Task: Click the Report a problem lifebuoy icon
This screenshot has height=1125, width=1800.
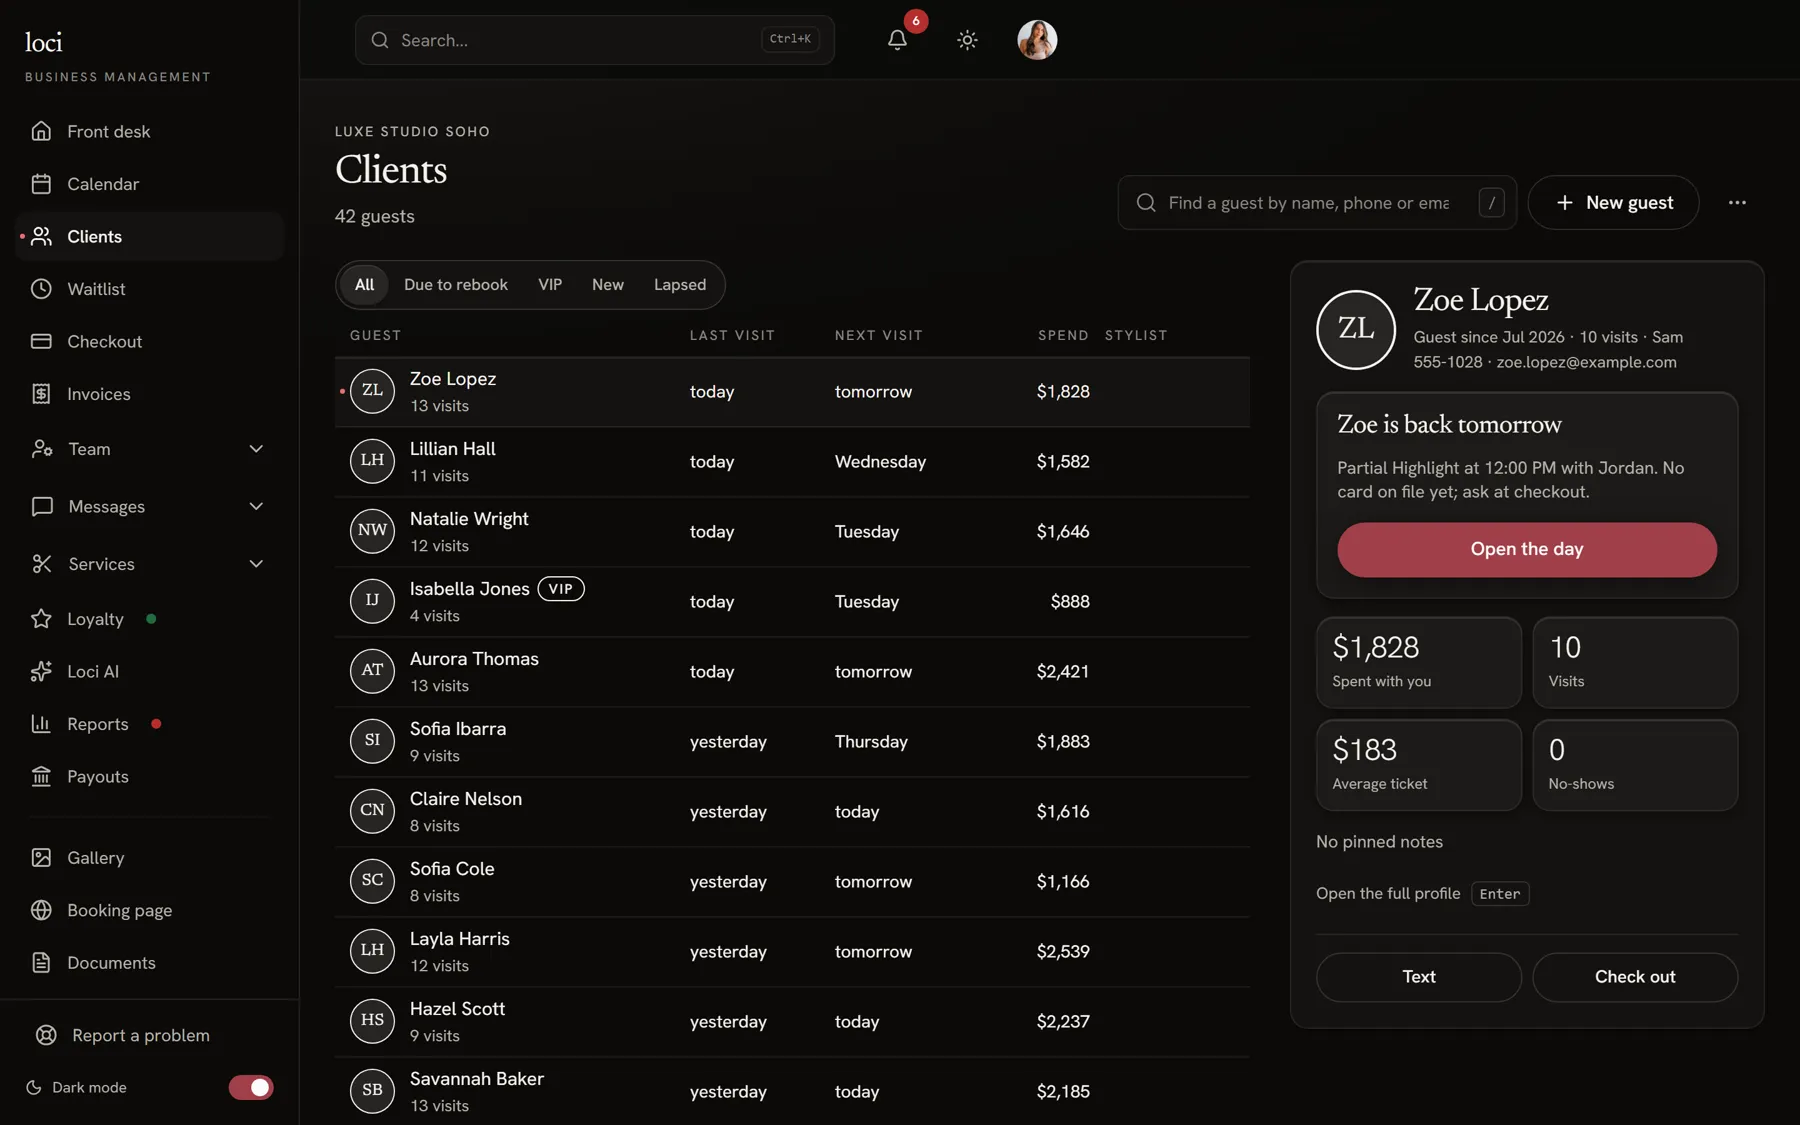Action: pyautogui.click(x=46, y=1035)
